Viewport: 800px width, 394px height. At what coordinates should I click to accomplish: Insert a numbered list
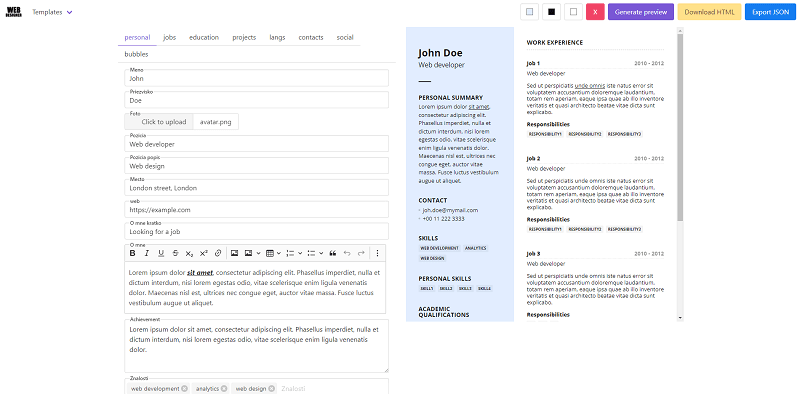click(290, 253)
